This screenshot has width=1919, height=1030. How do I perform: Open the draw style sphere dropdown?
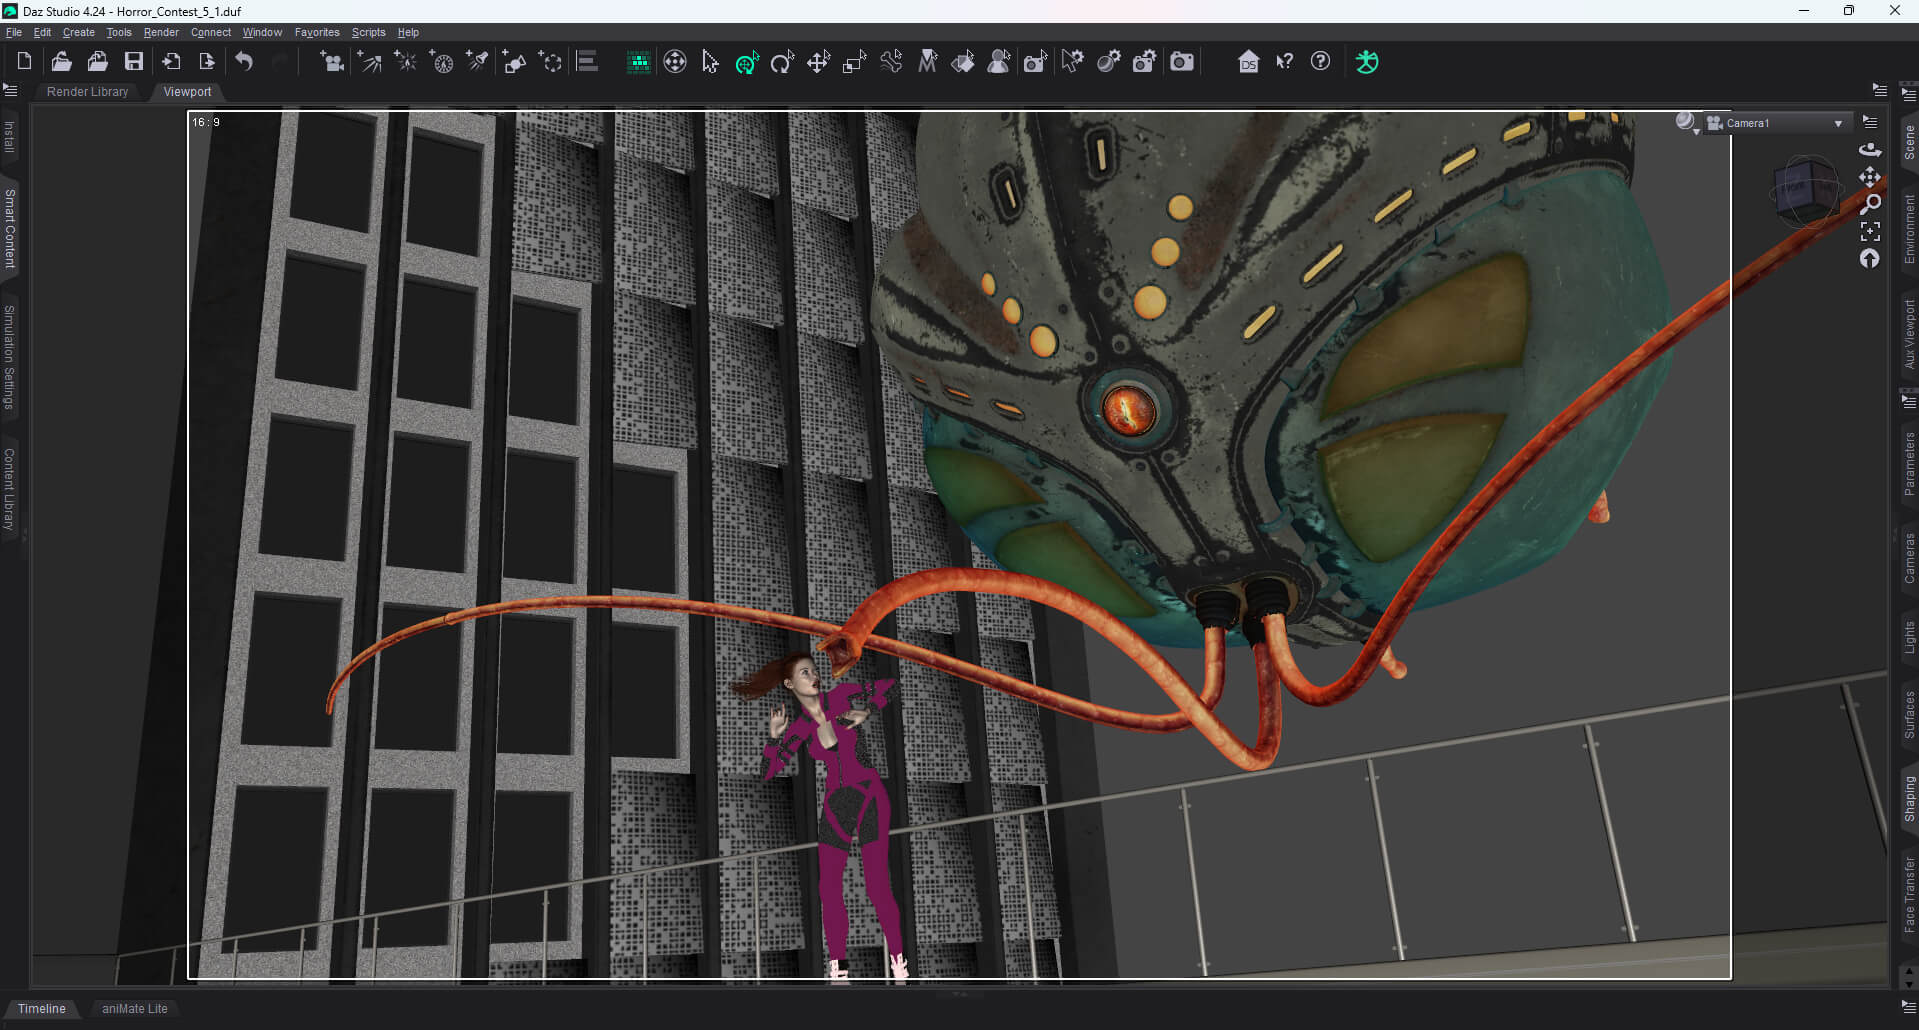click(1687, 123)
